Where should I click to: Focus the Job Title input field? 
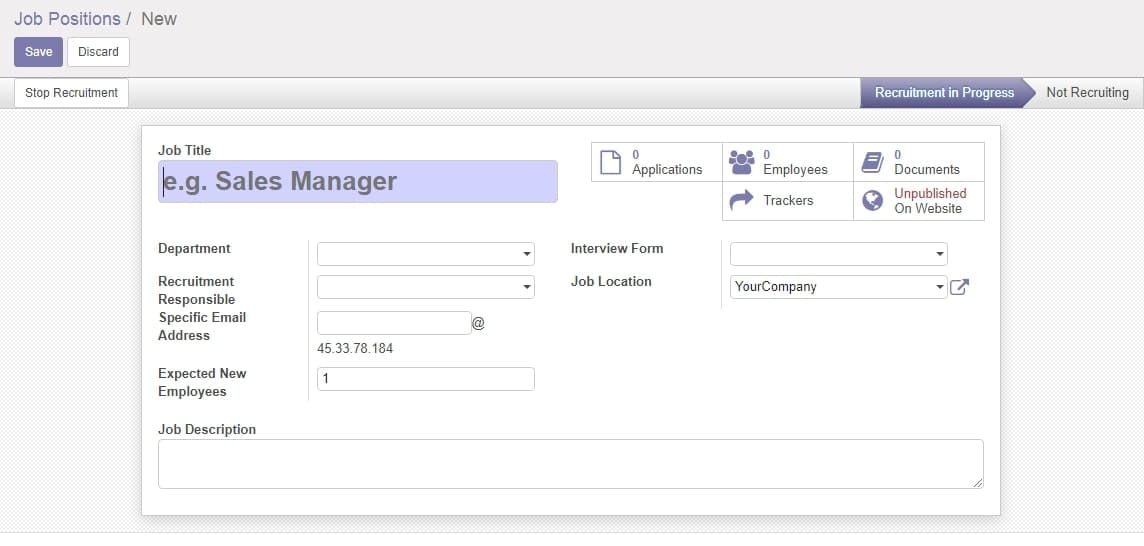358,181
